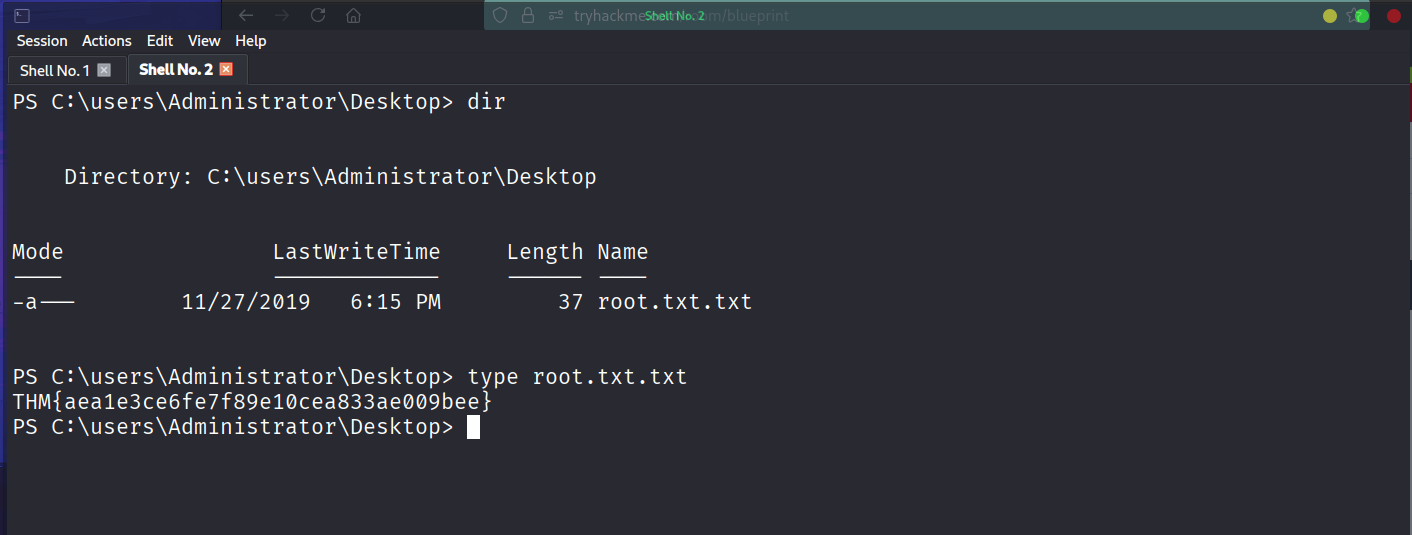Open the Session menu
The width and height of the screenshot is (1412, 535).
click(x=42, y=41)
